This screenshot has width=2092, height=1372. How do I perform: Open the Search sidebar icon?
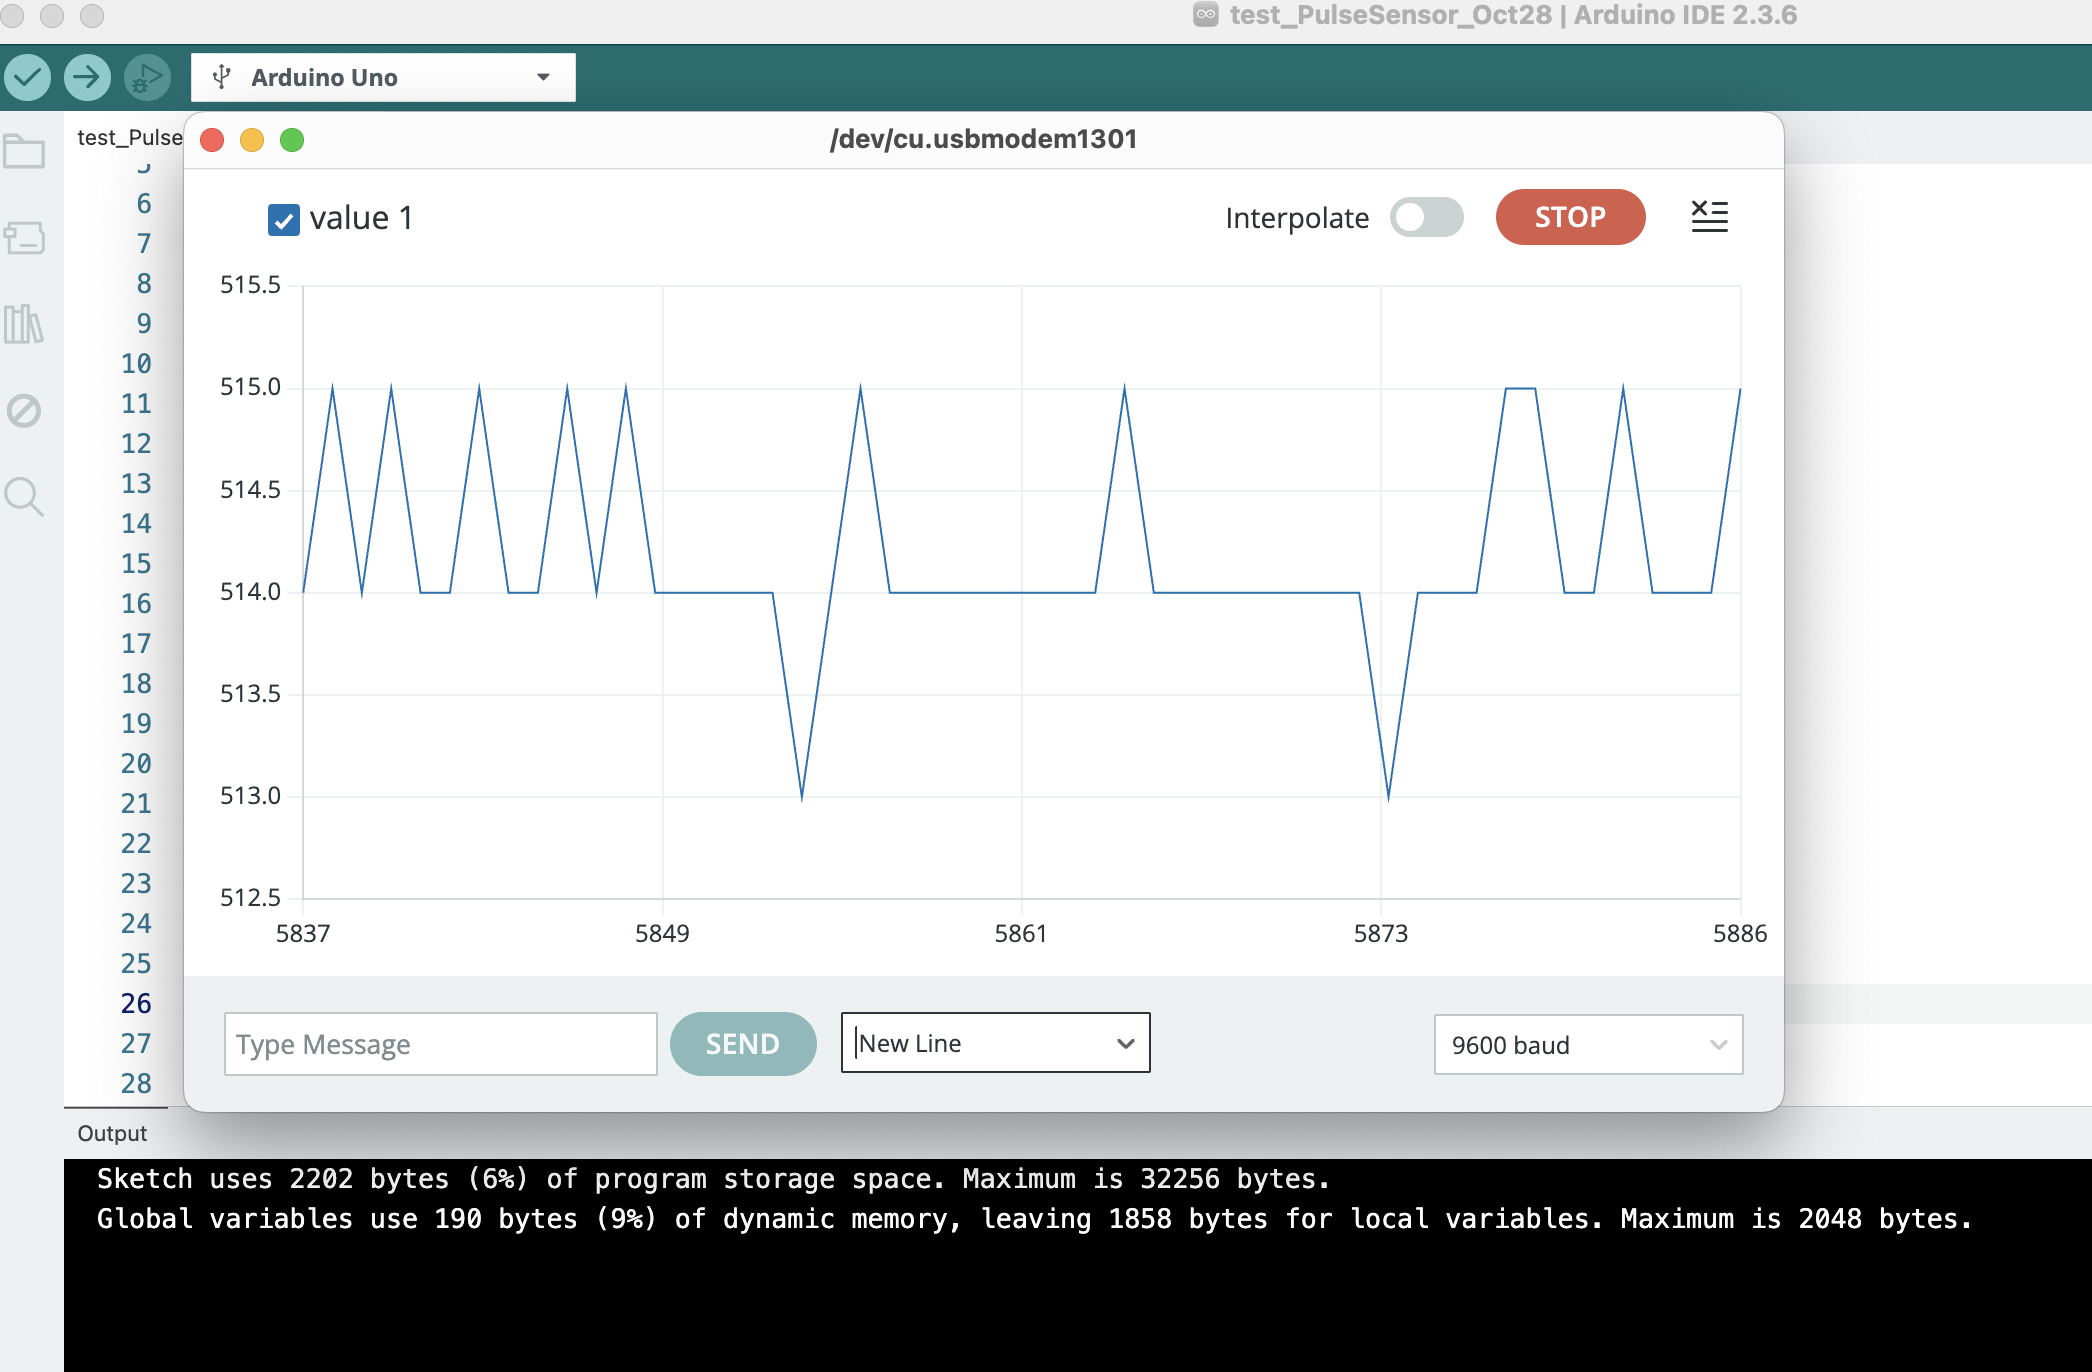pyautogui.click(x=25, y=497)
